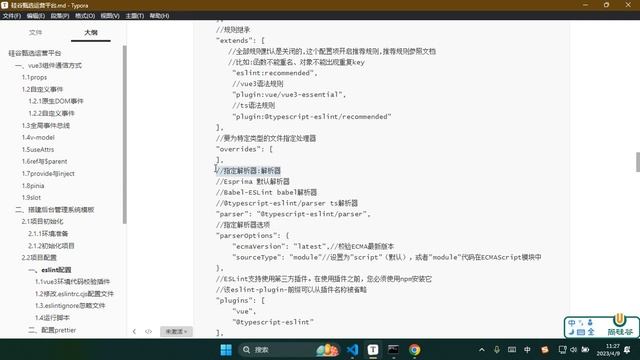Open outline entry 1.1props
This screenshot has width=640, height=360.
coord(34,77)
